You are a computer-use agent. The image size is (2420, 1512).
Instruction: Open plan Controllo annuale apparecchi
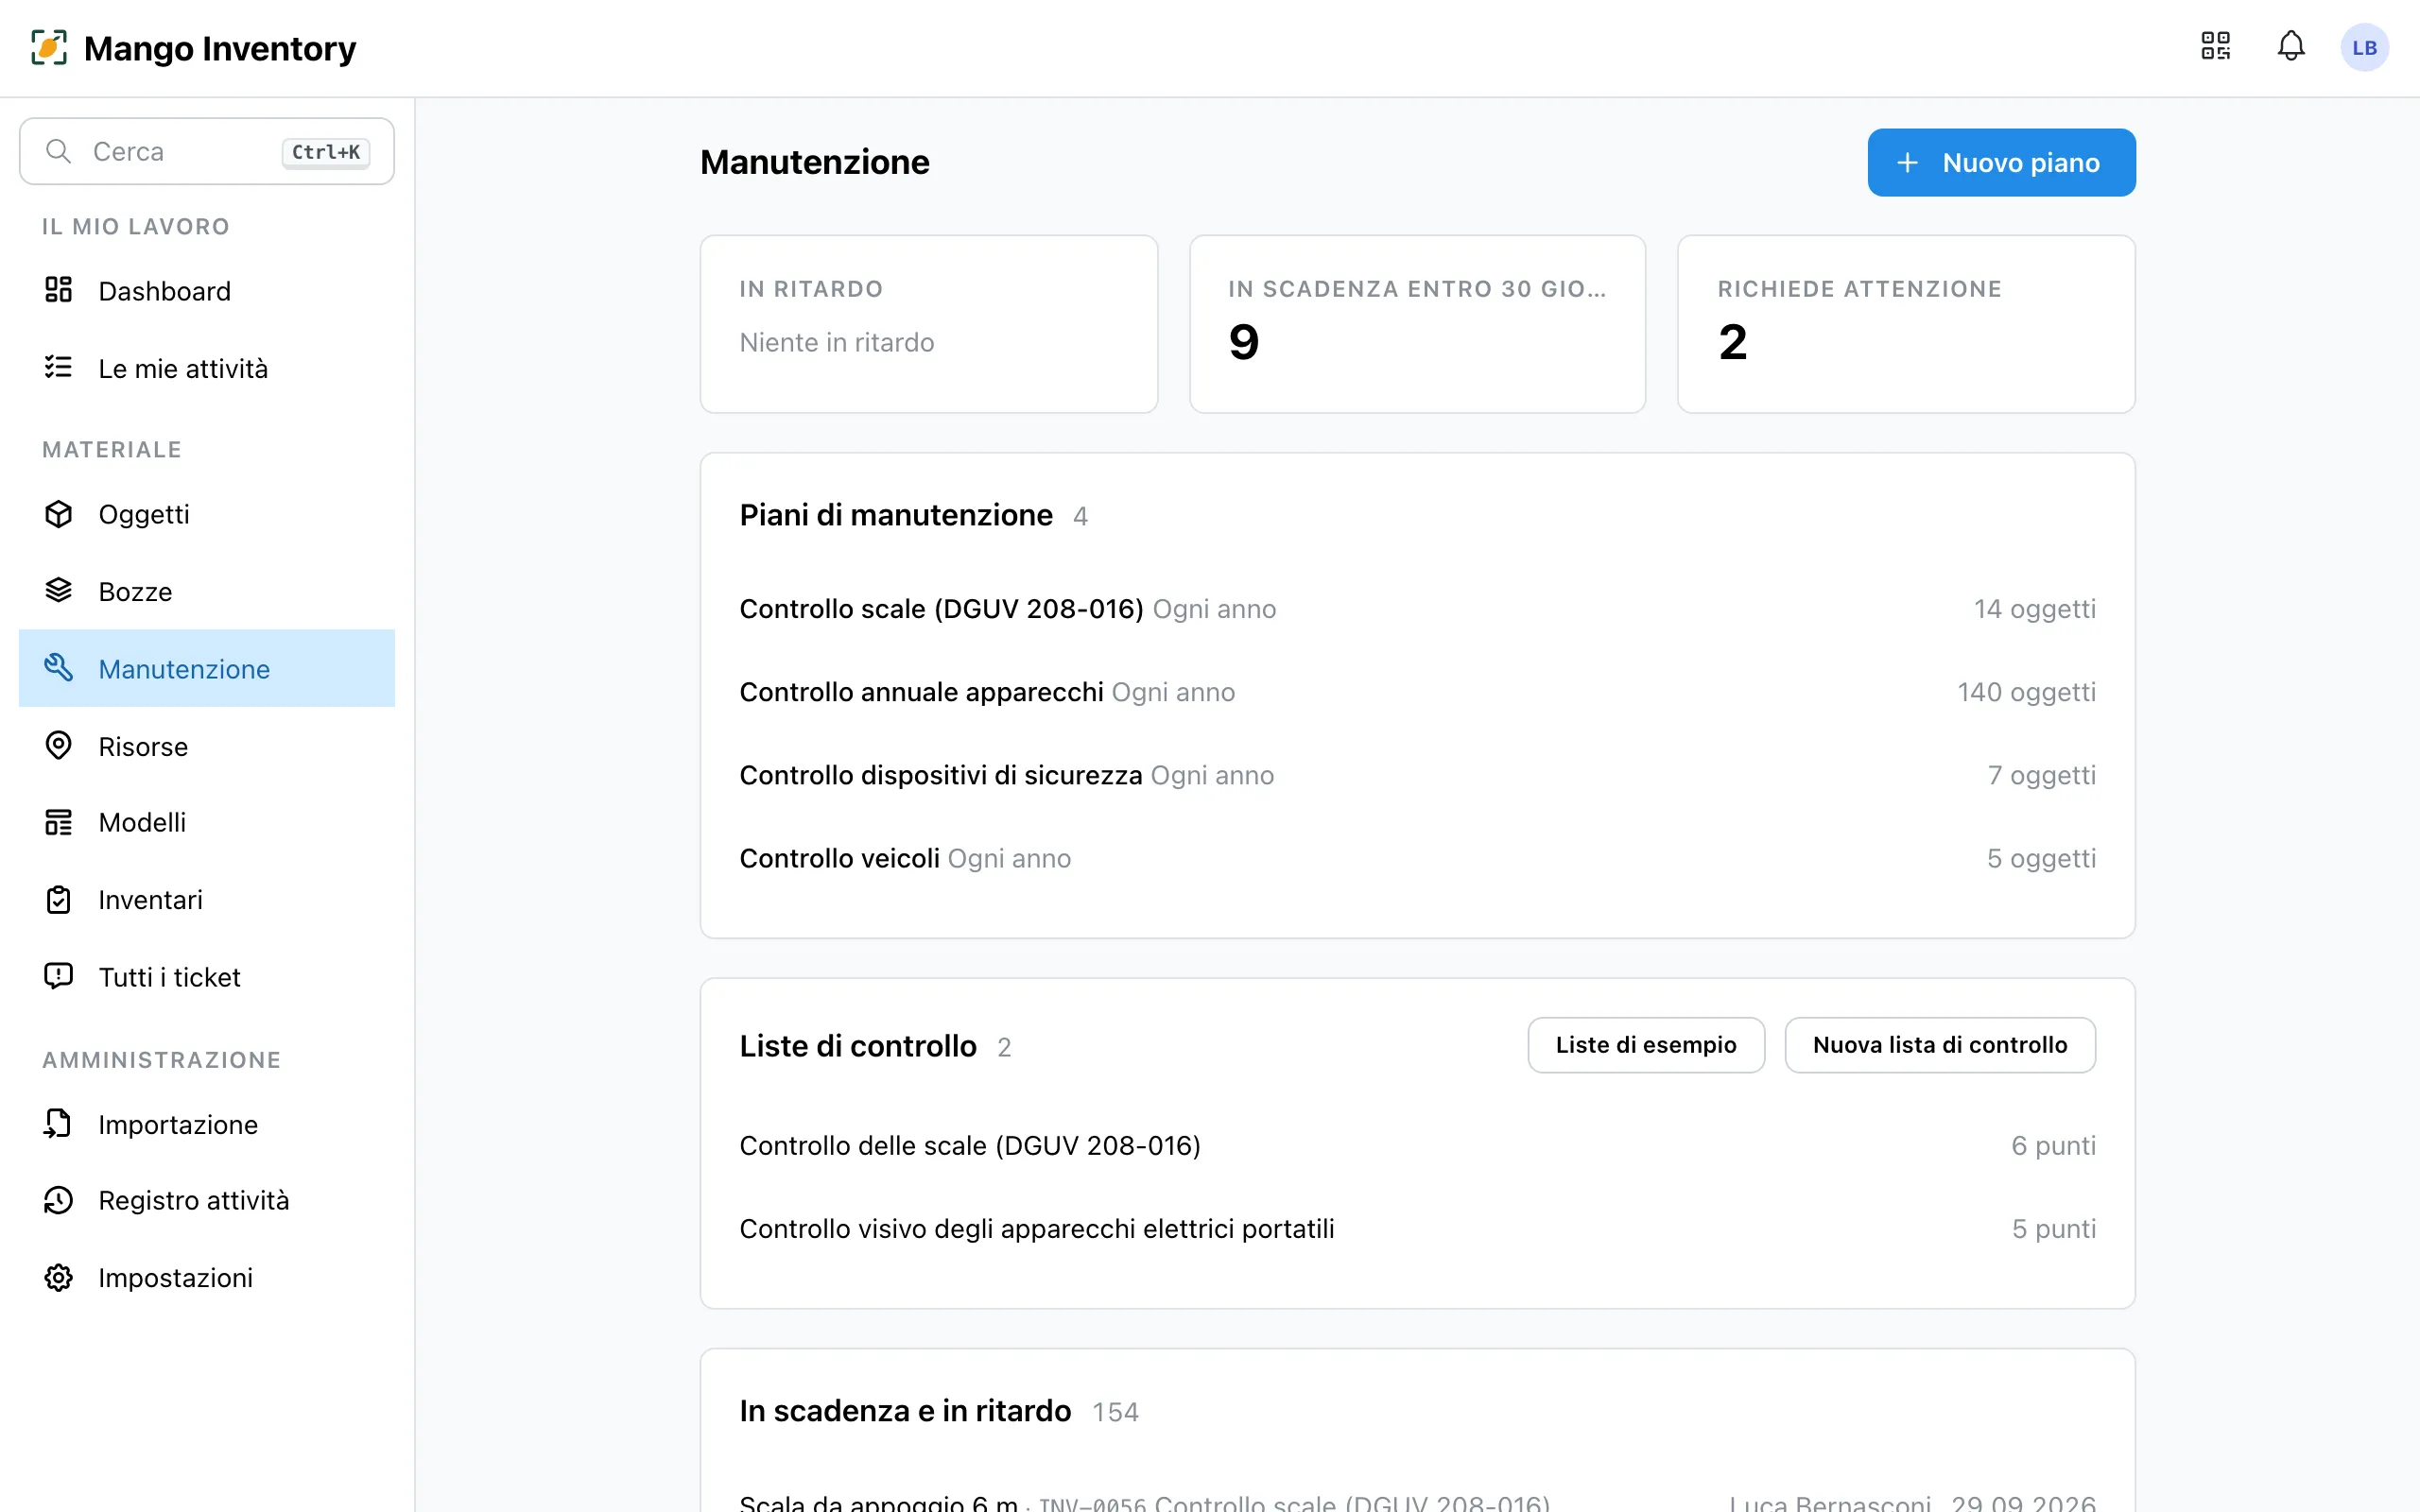(x=1417, y=692)
